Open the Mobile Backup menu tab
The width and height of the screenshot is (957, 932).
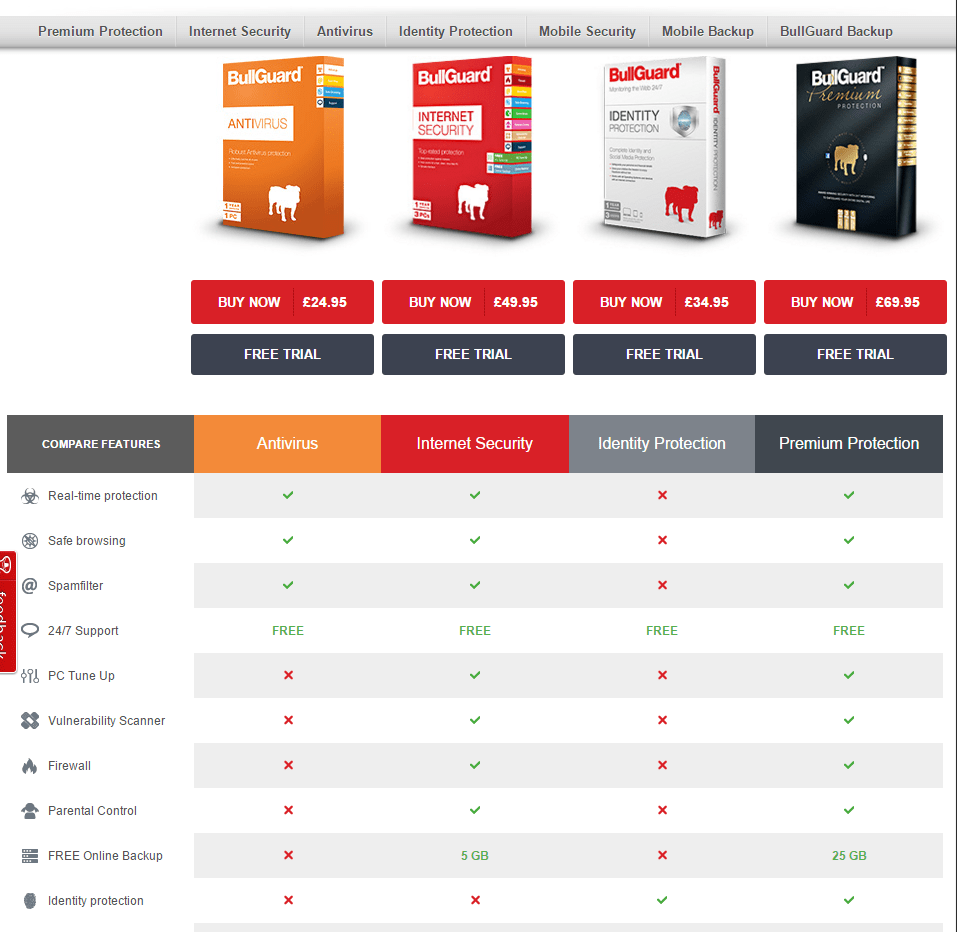708,31
